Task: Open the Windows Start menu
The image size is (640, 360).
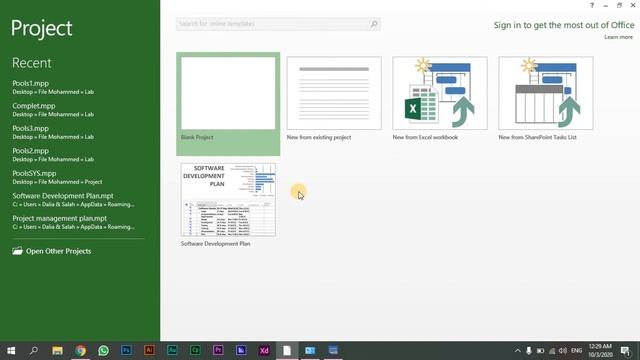Action: pos(11,351)
